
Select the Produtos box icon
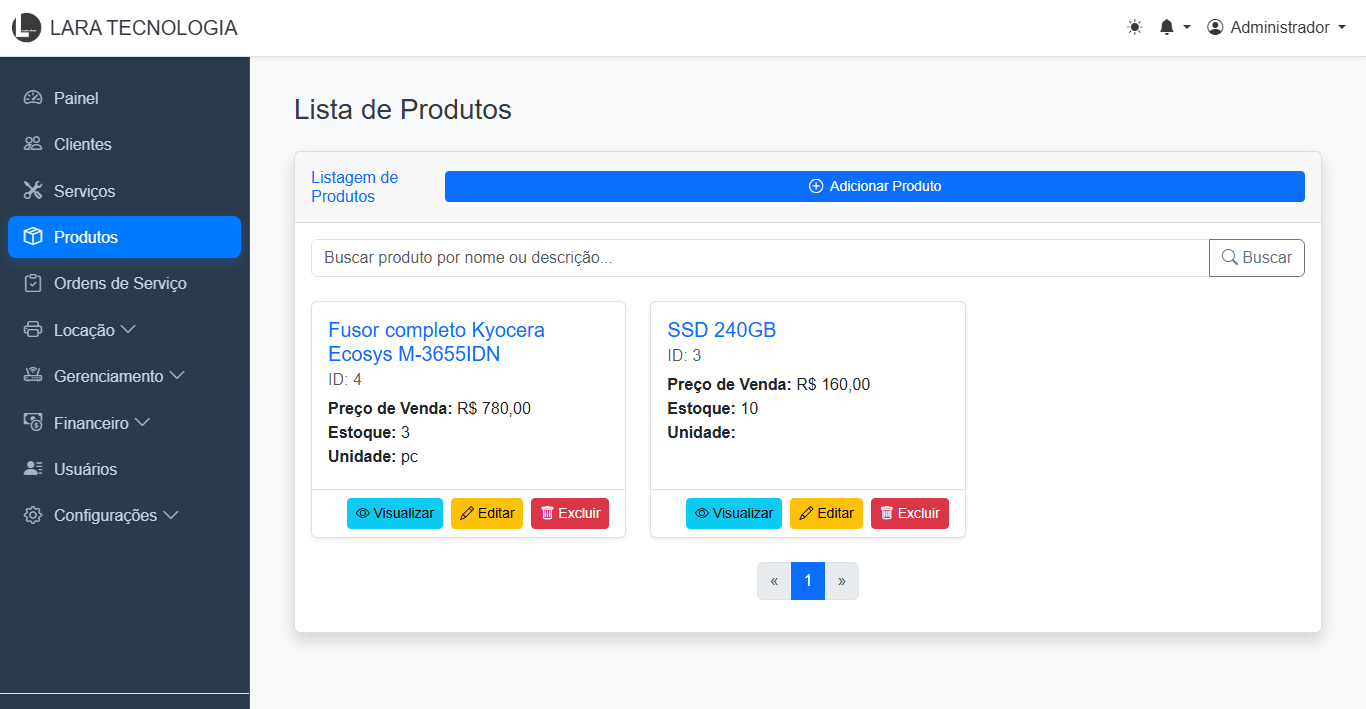point(33,236)
